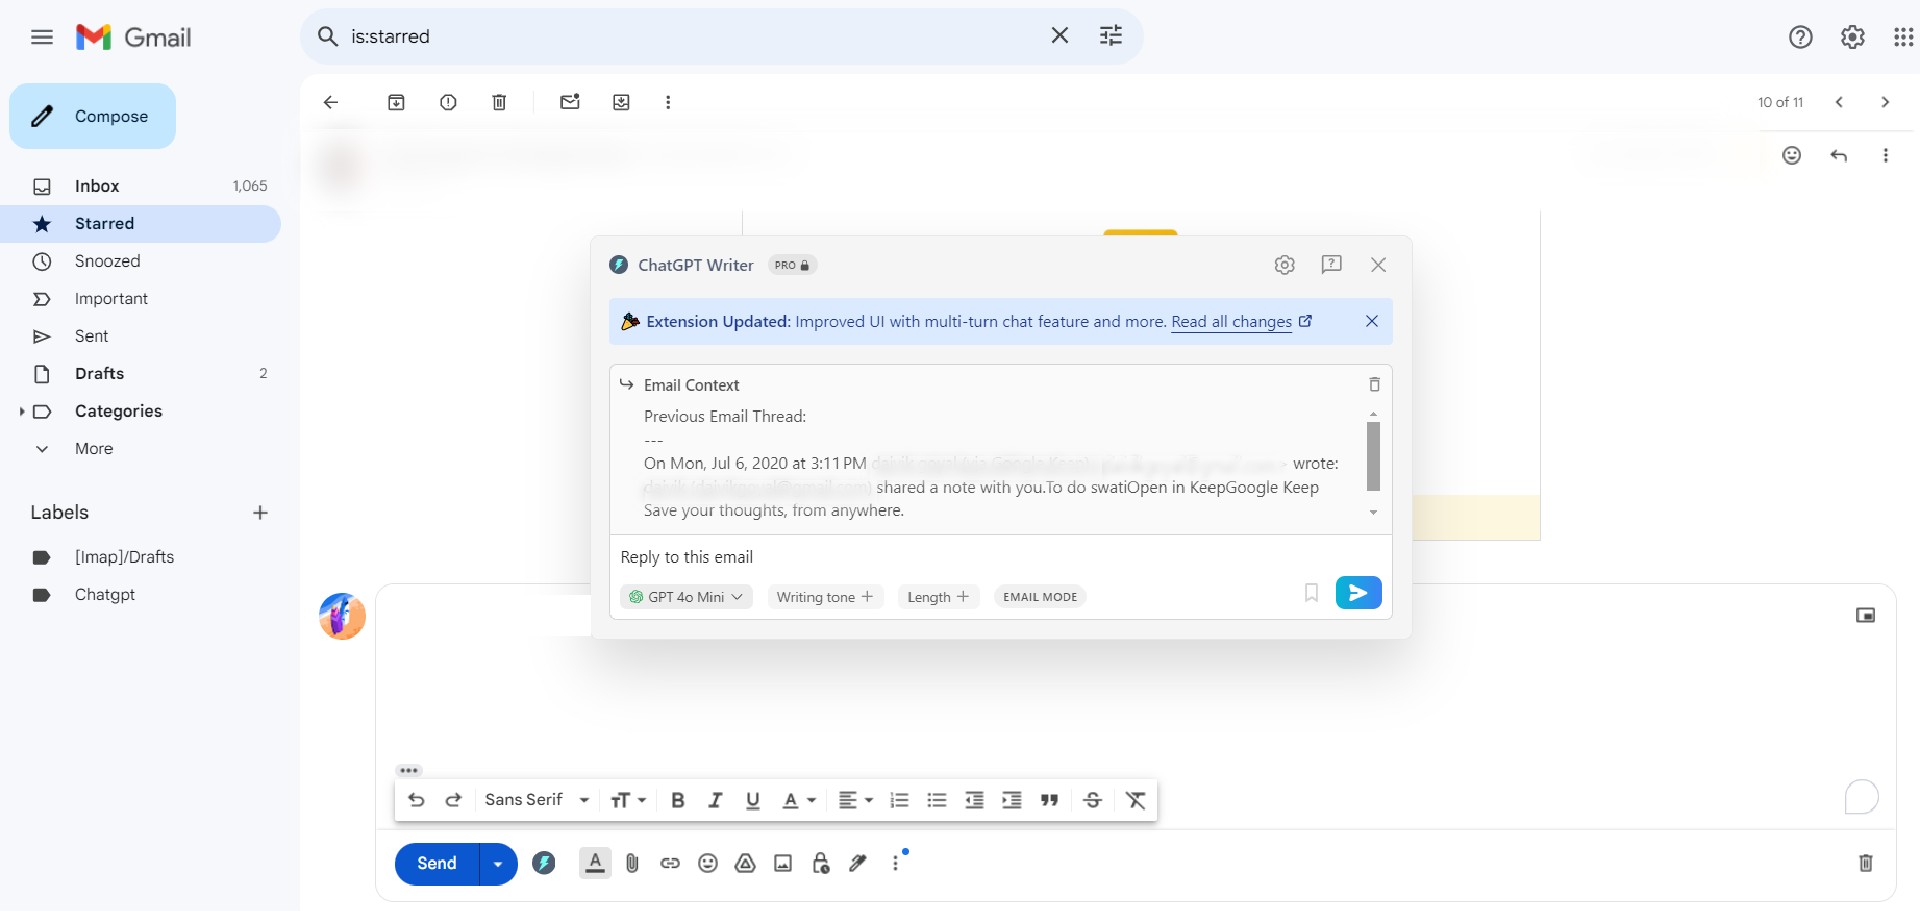Viewport: 1920px width, 911px height.
Task: Open the message's More menu
Action: point(1885,155)
